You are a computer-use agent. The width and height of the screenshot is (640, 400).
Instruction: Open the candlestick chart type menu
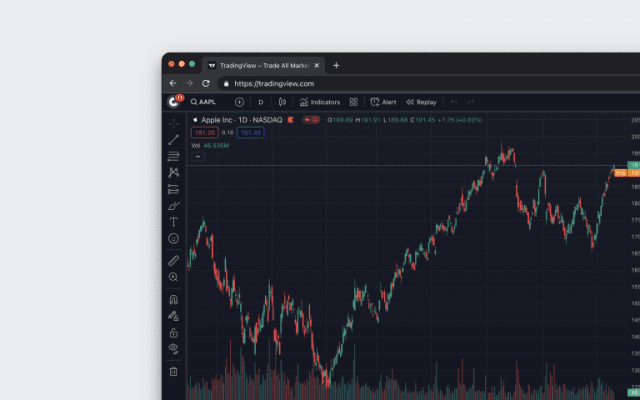click(282, 102)
